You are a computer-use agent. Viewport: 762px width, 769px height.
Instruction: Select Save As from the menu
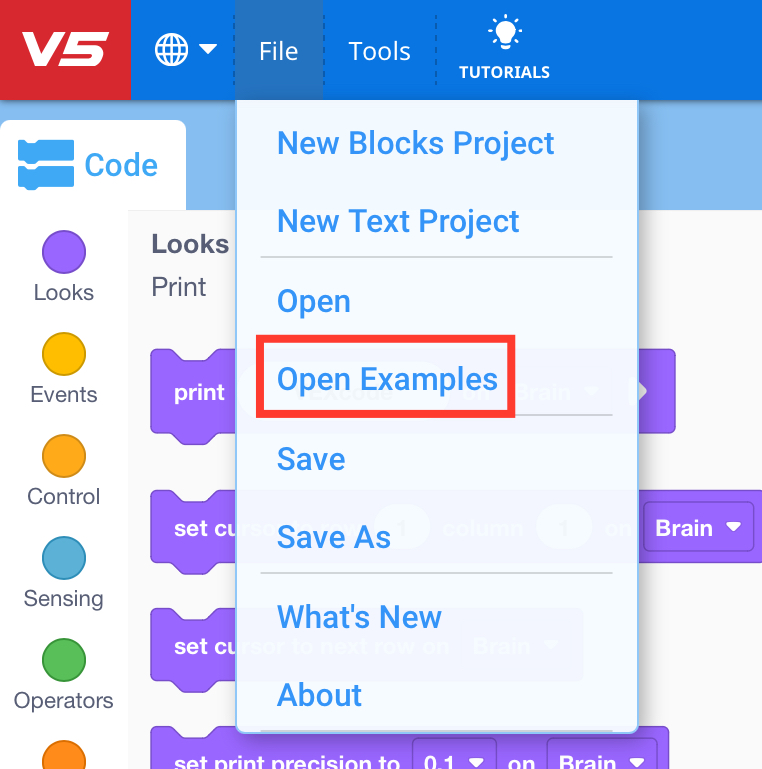(x=334, y=537)
